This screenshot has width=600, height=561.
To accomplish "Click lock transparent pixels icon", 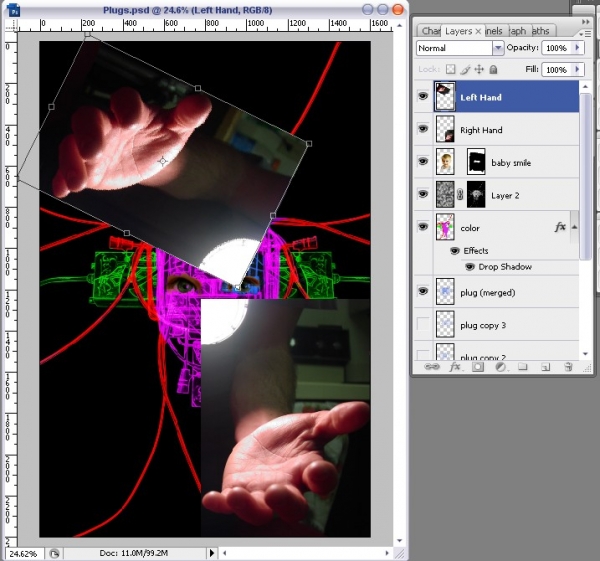I will (451, 69).
